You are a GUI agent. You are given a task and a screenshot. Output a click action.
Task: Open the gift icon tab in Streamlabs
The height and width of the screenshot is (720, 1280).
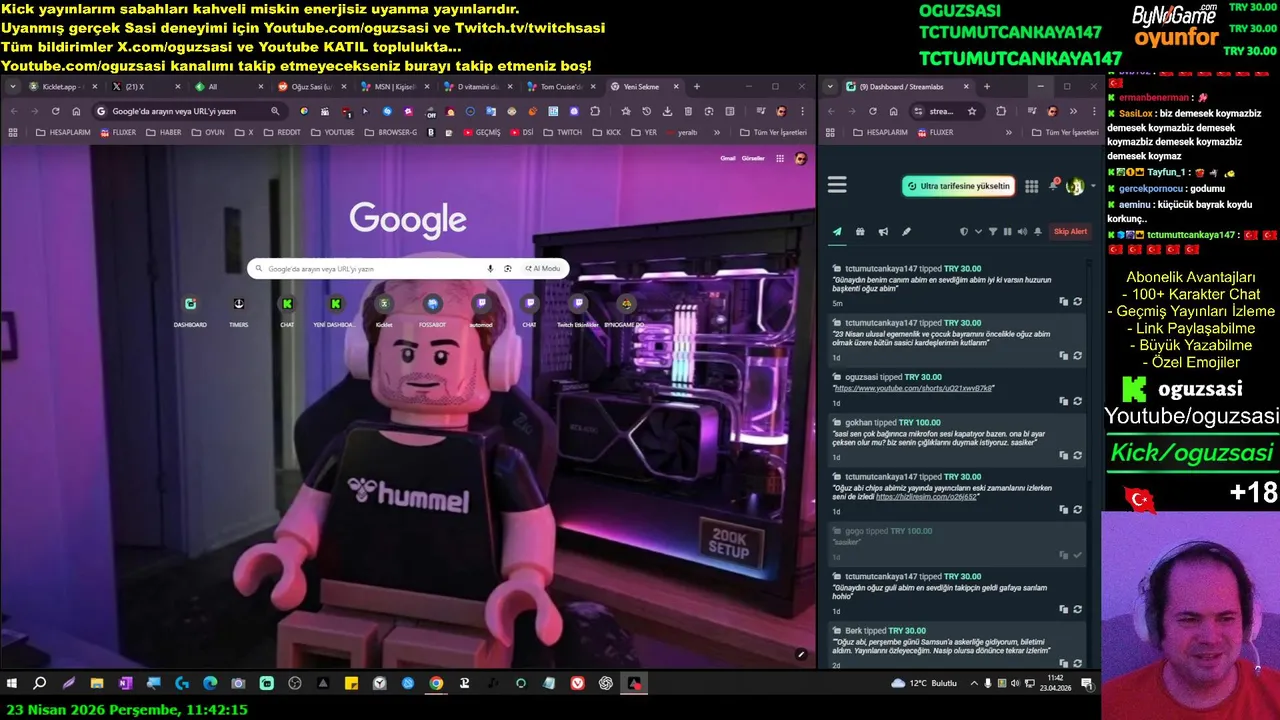click(x=860, y=232)
